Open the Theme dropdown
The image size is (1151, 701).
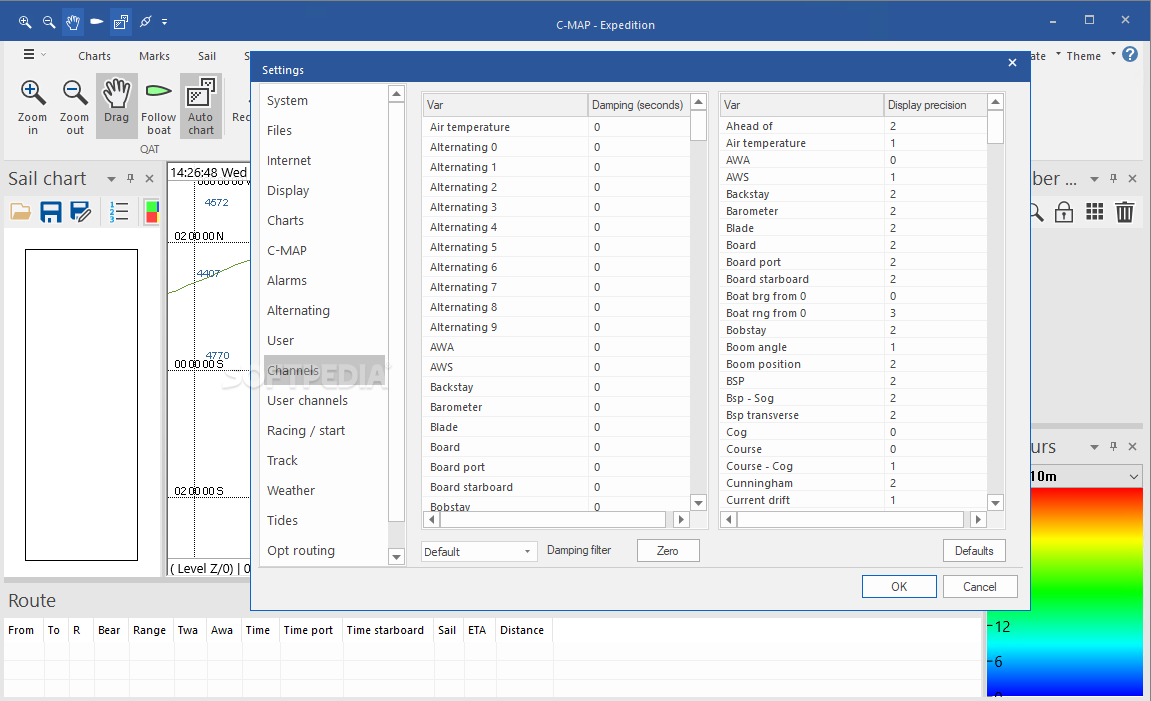pyautogui.click(x=1091, y=56)
